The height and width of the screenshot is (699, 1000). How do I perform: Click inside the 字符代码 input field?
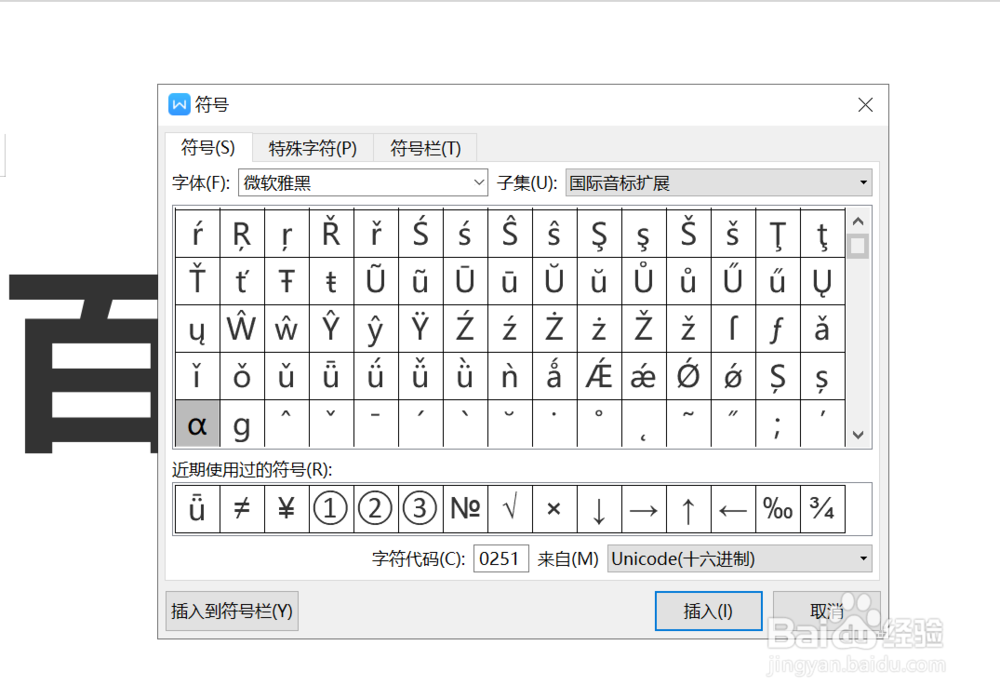pyautogui.click(x=501, y=558)
